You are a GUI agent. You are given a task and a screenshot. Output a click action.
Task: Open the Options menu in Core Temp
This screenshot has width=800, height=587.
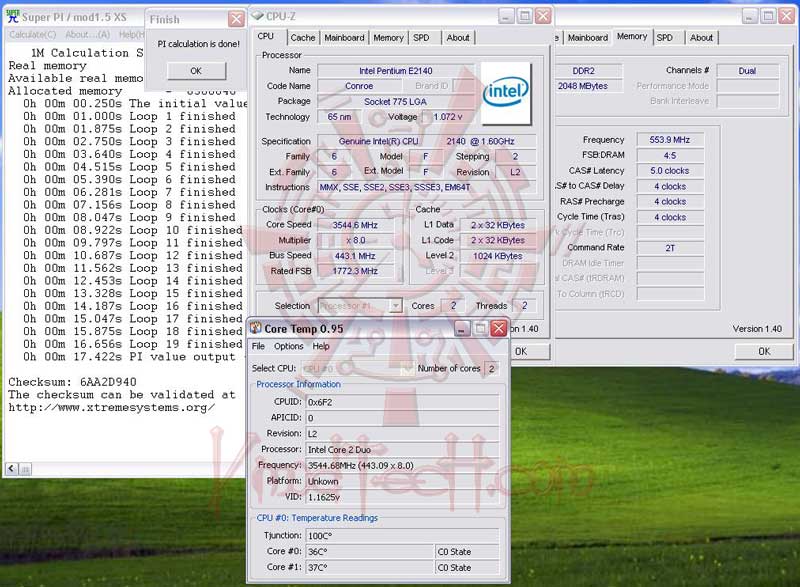point(288,346)
